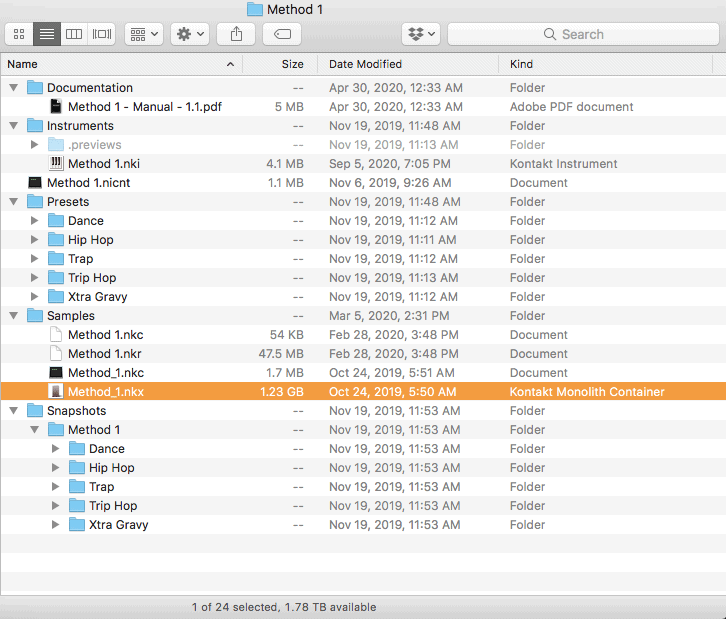Select the 'Method 1.nki' filename

[x=104, y=163]
